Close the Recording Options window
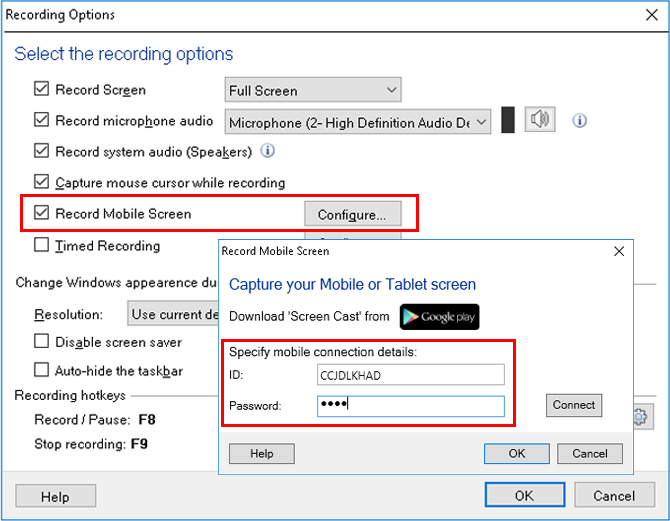Viewport: 670px width, 521px height. tap(652, 15)
